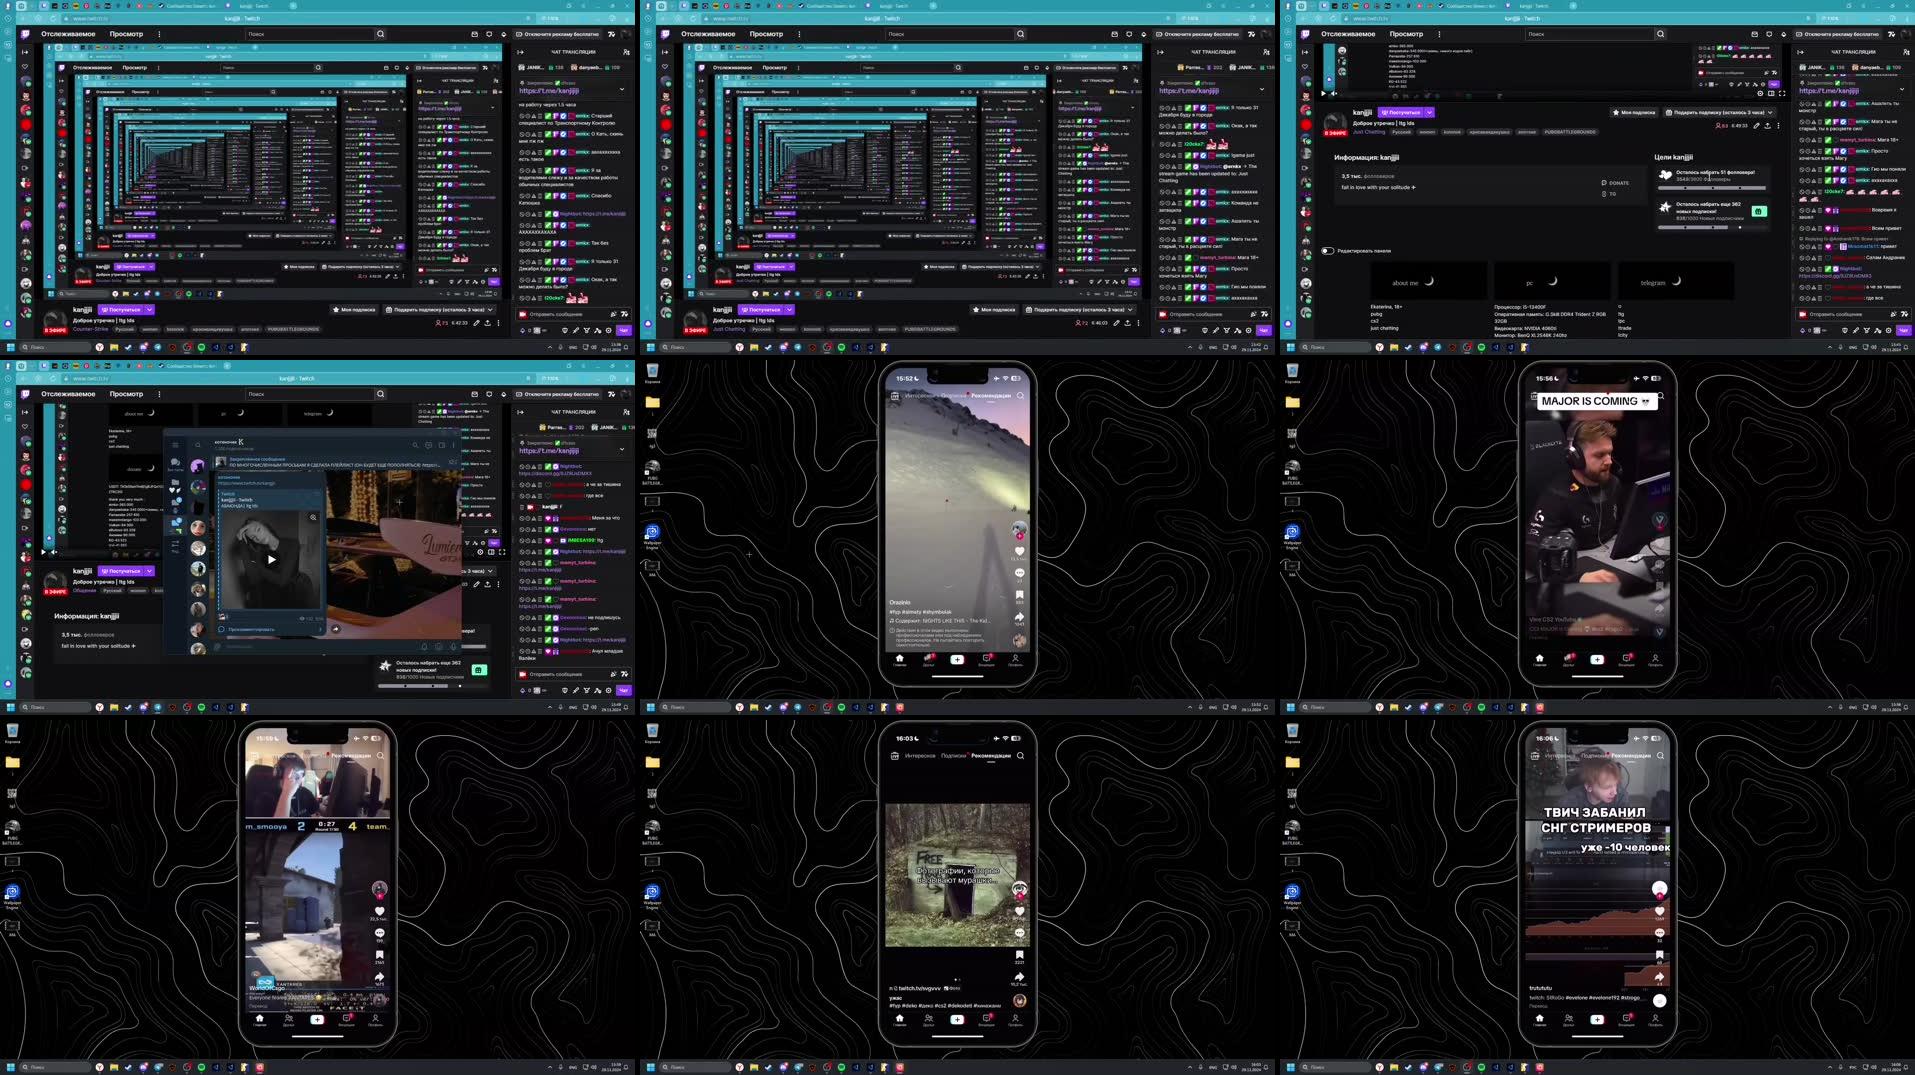This screenshot has height=1075, width=1915.
Task: Open Spotify taskbar icon in Цели kanjjiji frame
Action: 1481,347
